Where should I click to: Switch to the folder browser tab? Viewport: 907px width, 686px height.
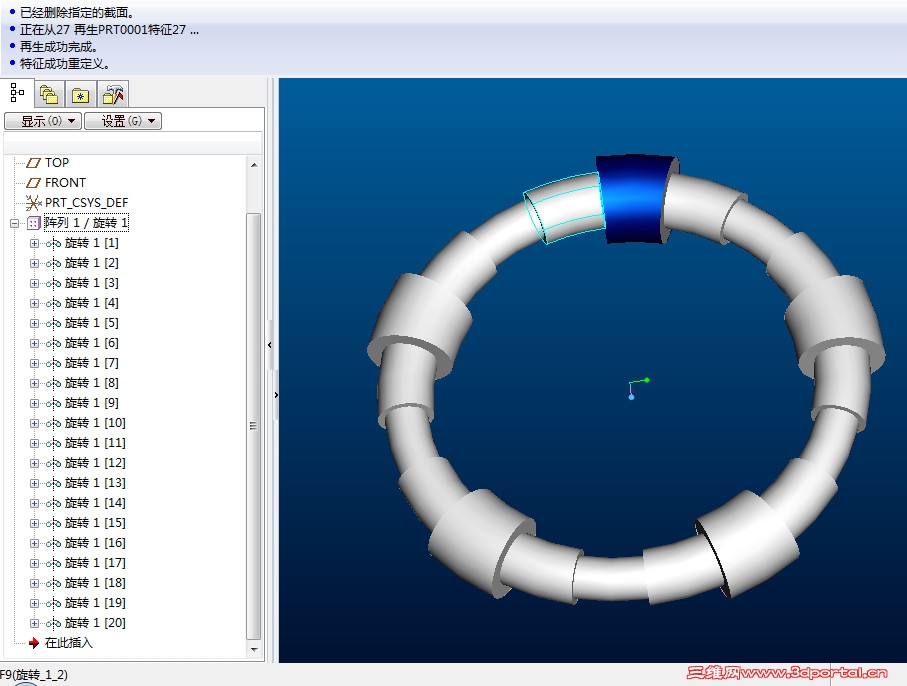[49, 94]
